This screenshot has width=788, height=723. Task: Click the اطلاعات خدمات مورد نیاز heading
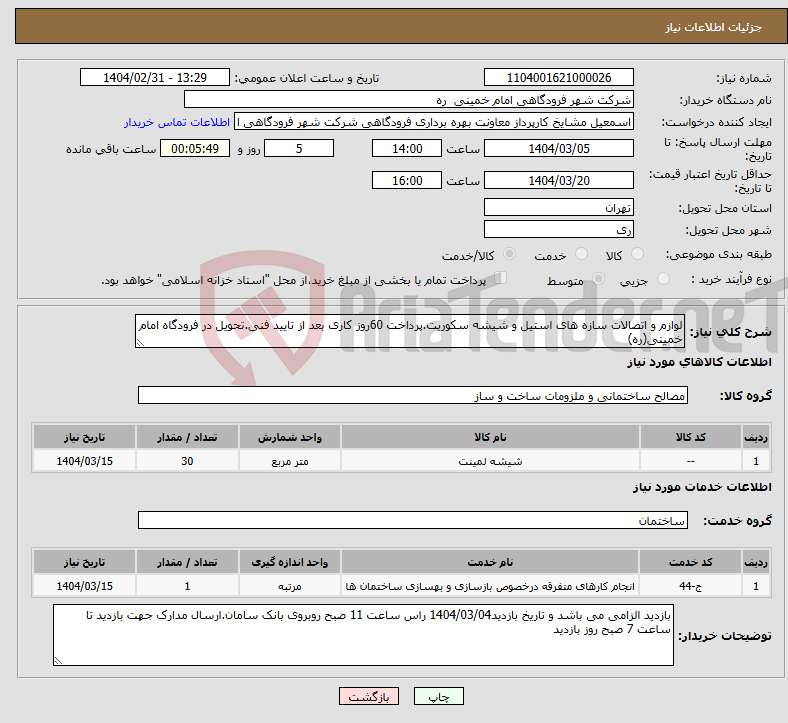(702, 486)
